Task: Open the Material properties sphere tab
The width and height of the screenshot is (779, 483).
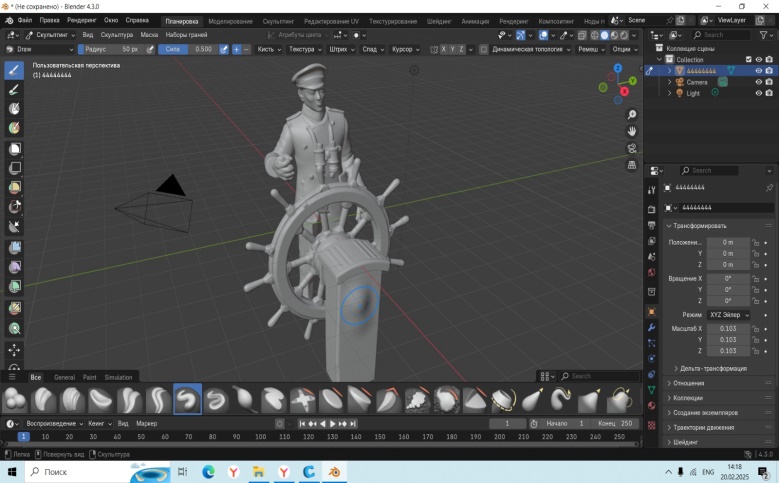Action: click(x=651, y=405)
